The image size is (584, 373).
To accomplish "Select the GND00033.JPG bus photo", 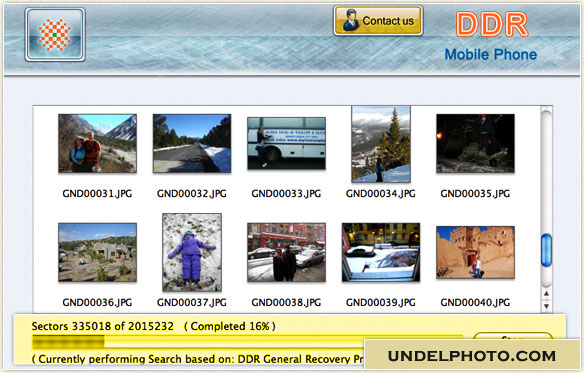I will (x=286, y=143).
